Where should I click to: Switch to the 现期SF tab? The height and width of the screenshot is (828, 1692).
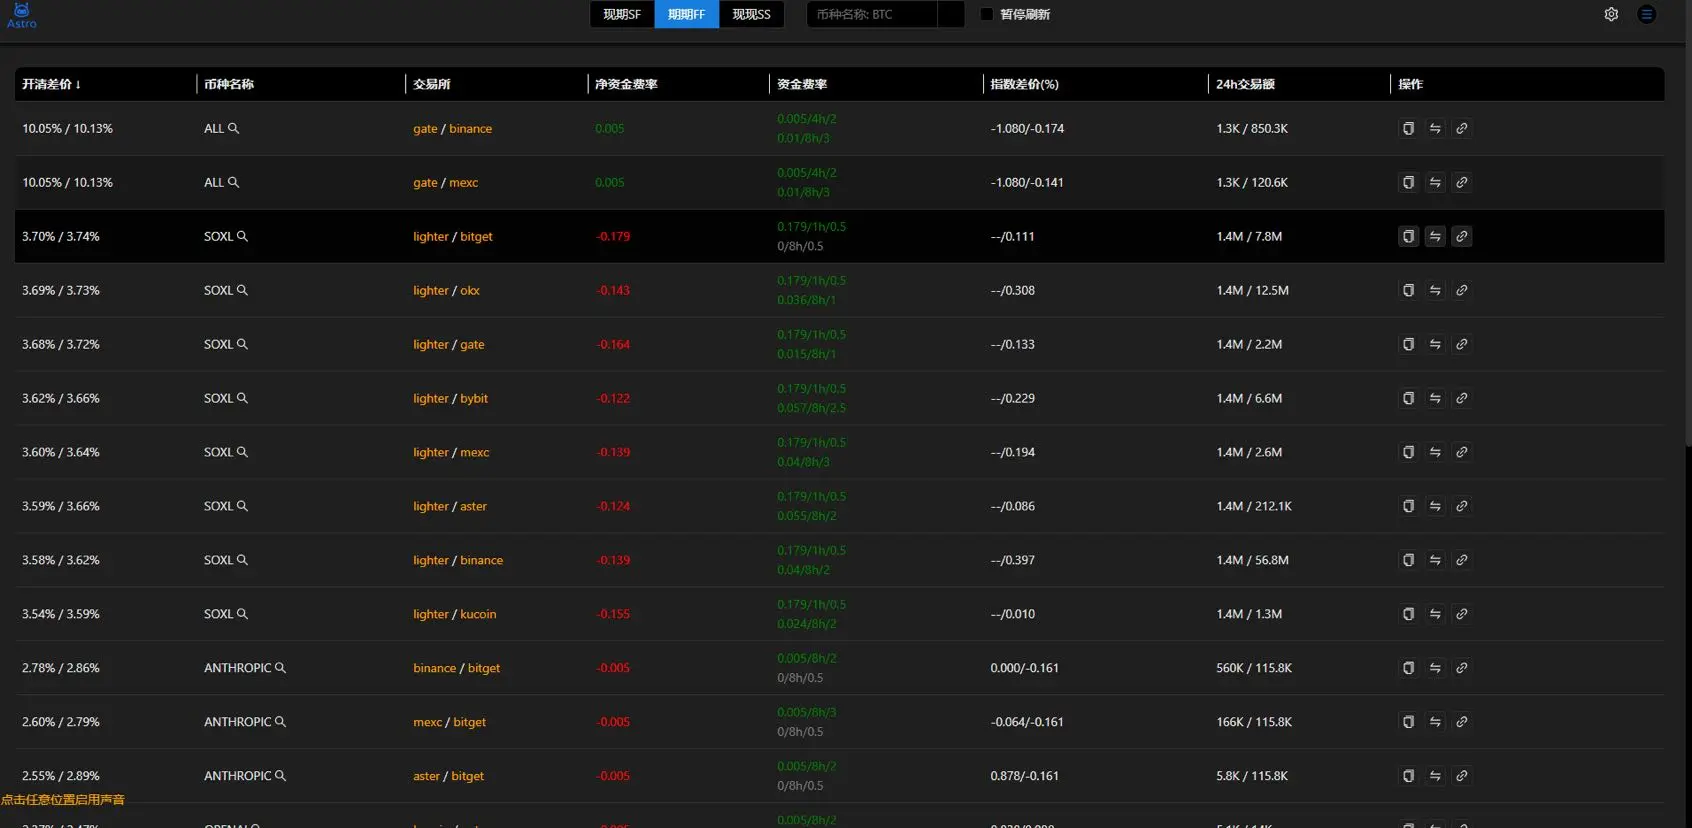pos(622,14)
